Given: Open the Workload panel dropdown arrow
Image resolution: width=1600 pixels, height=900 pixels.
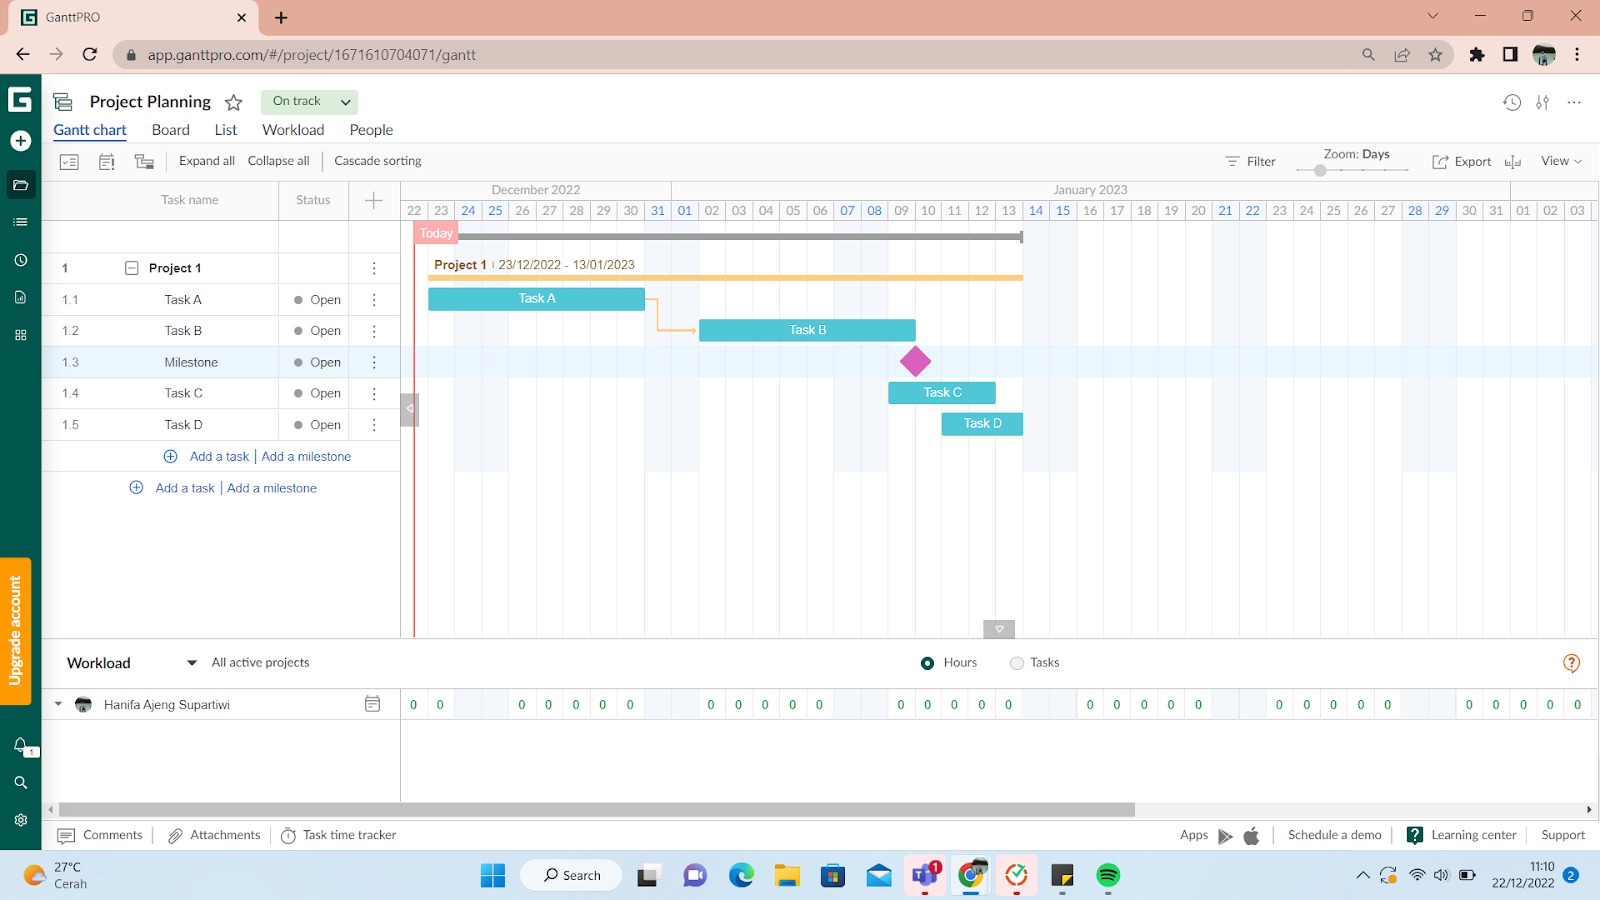Looking at the screenshot, I should [192, 663].
